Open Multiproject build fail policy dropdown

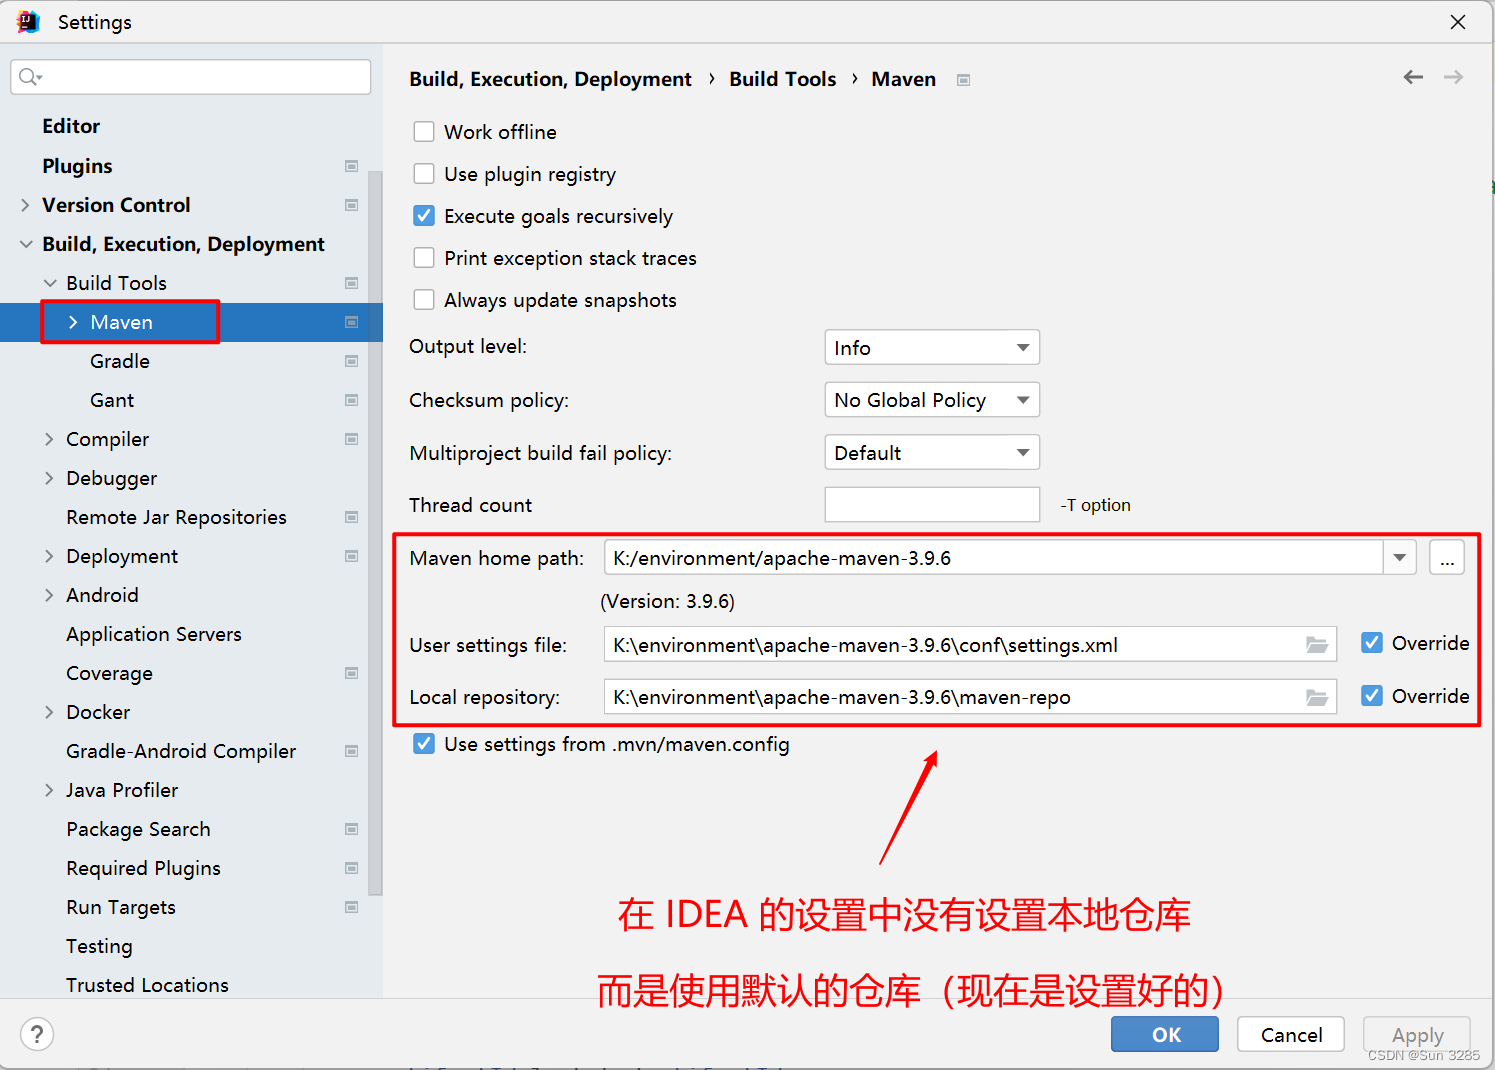(x=932, y=452)
